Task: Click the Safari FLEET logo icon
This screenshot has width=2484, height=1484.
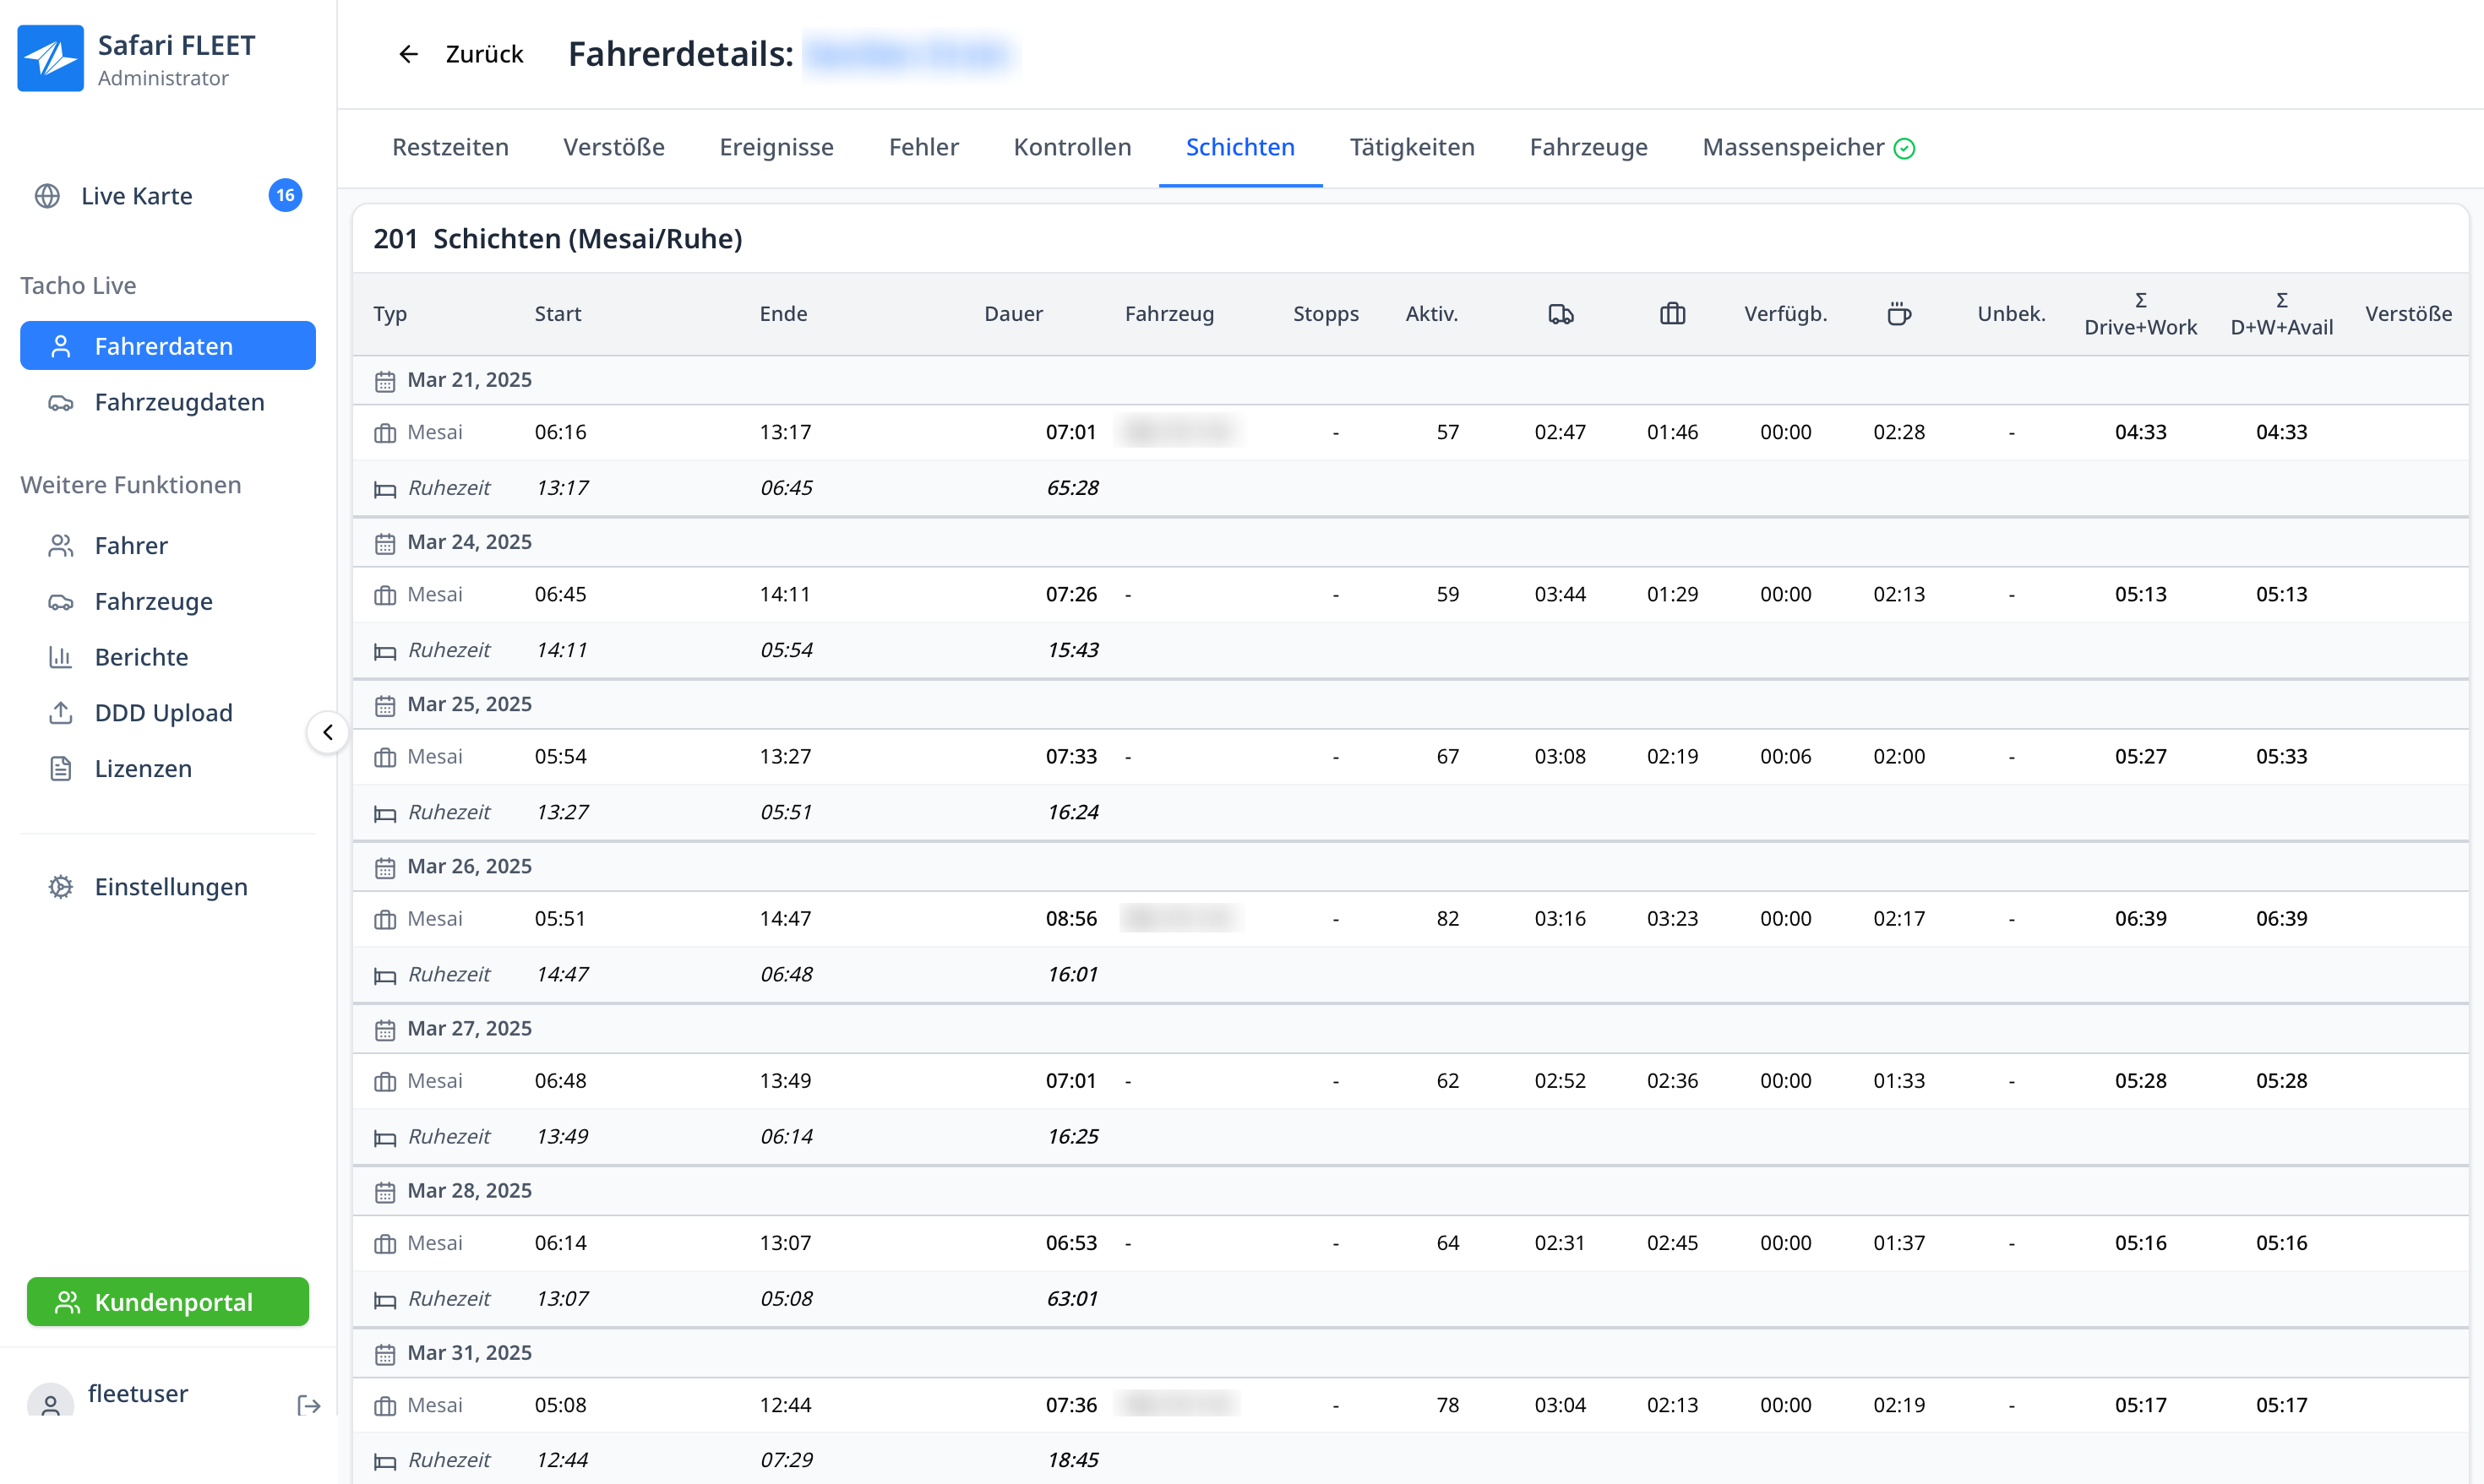Action: click(50, 58)
